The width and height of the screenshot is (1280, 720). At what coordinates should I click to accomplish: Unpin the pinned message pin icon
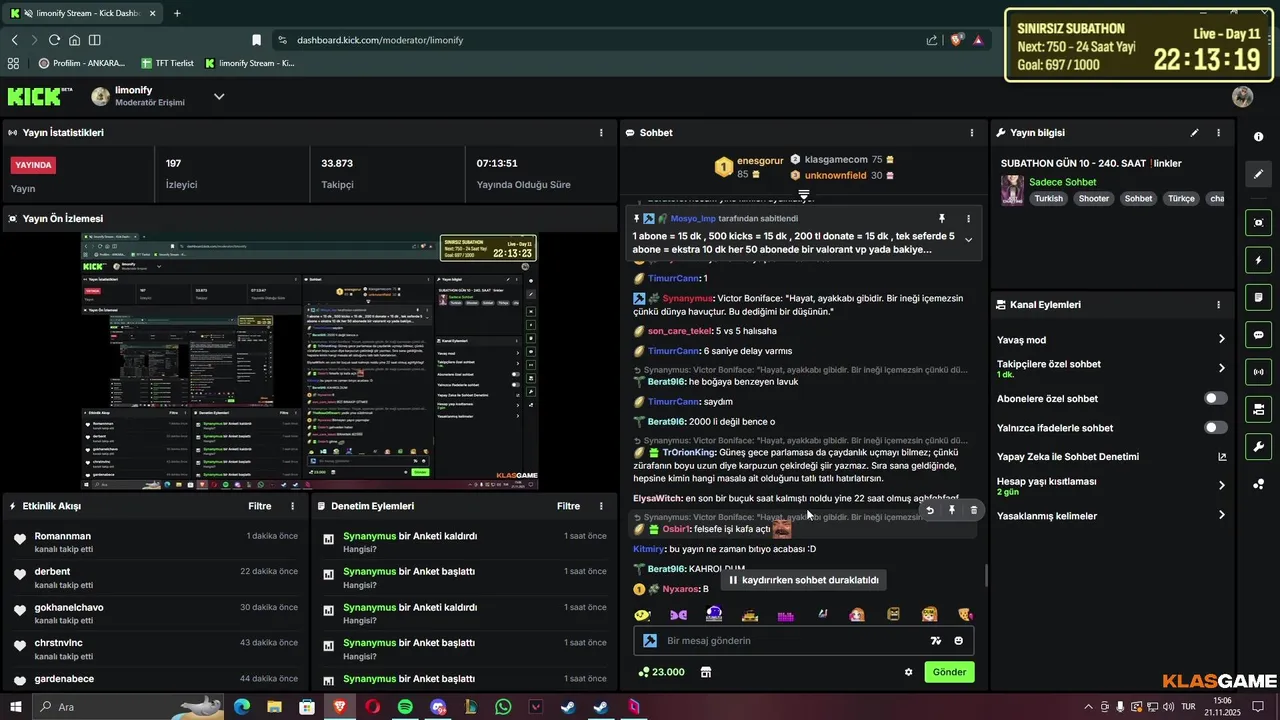941,218
